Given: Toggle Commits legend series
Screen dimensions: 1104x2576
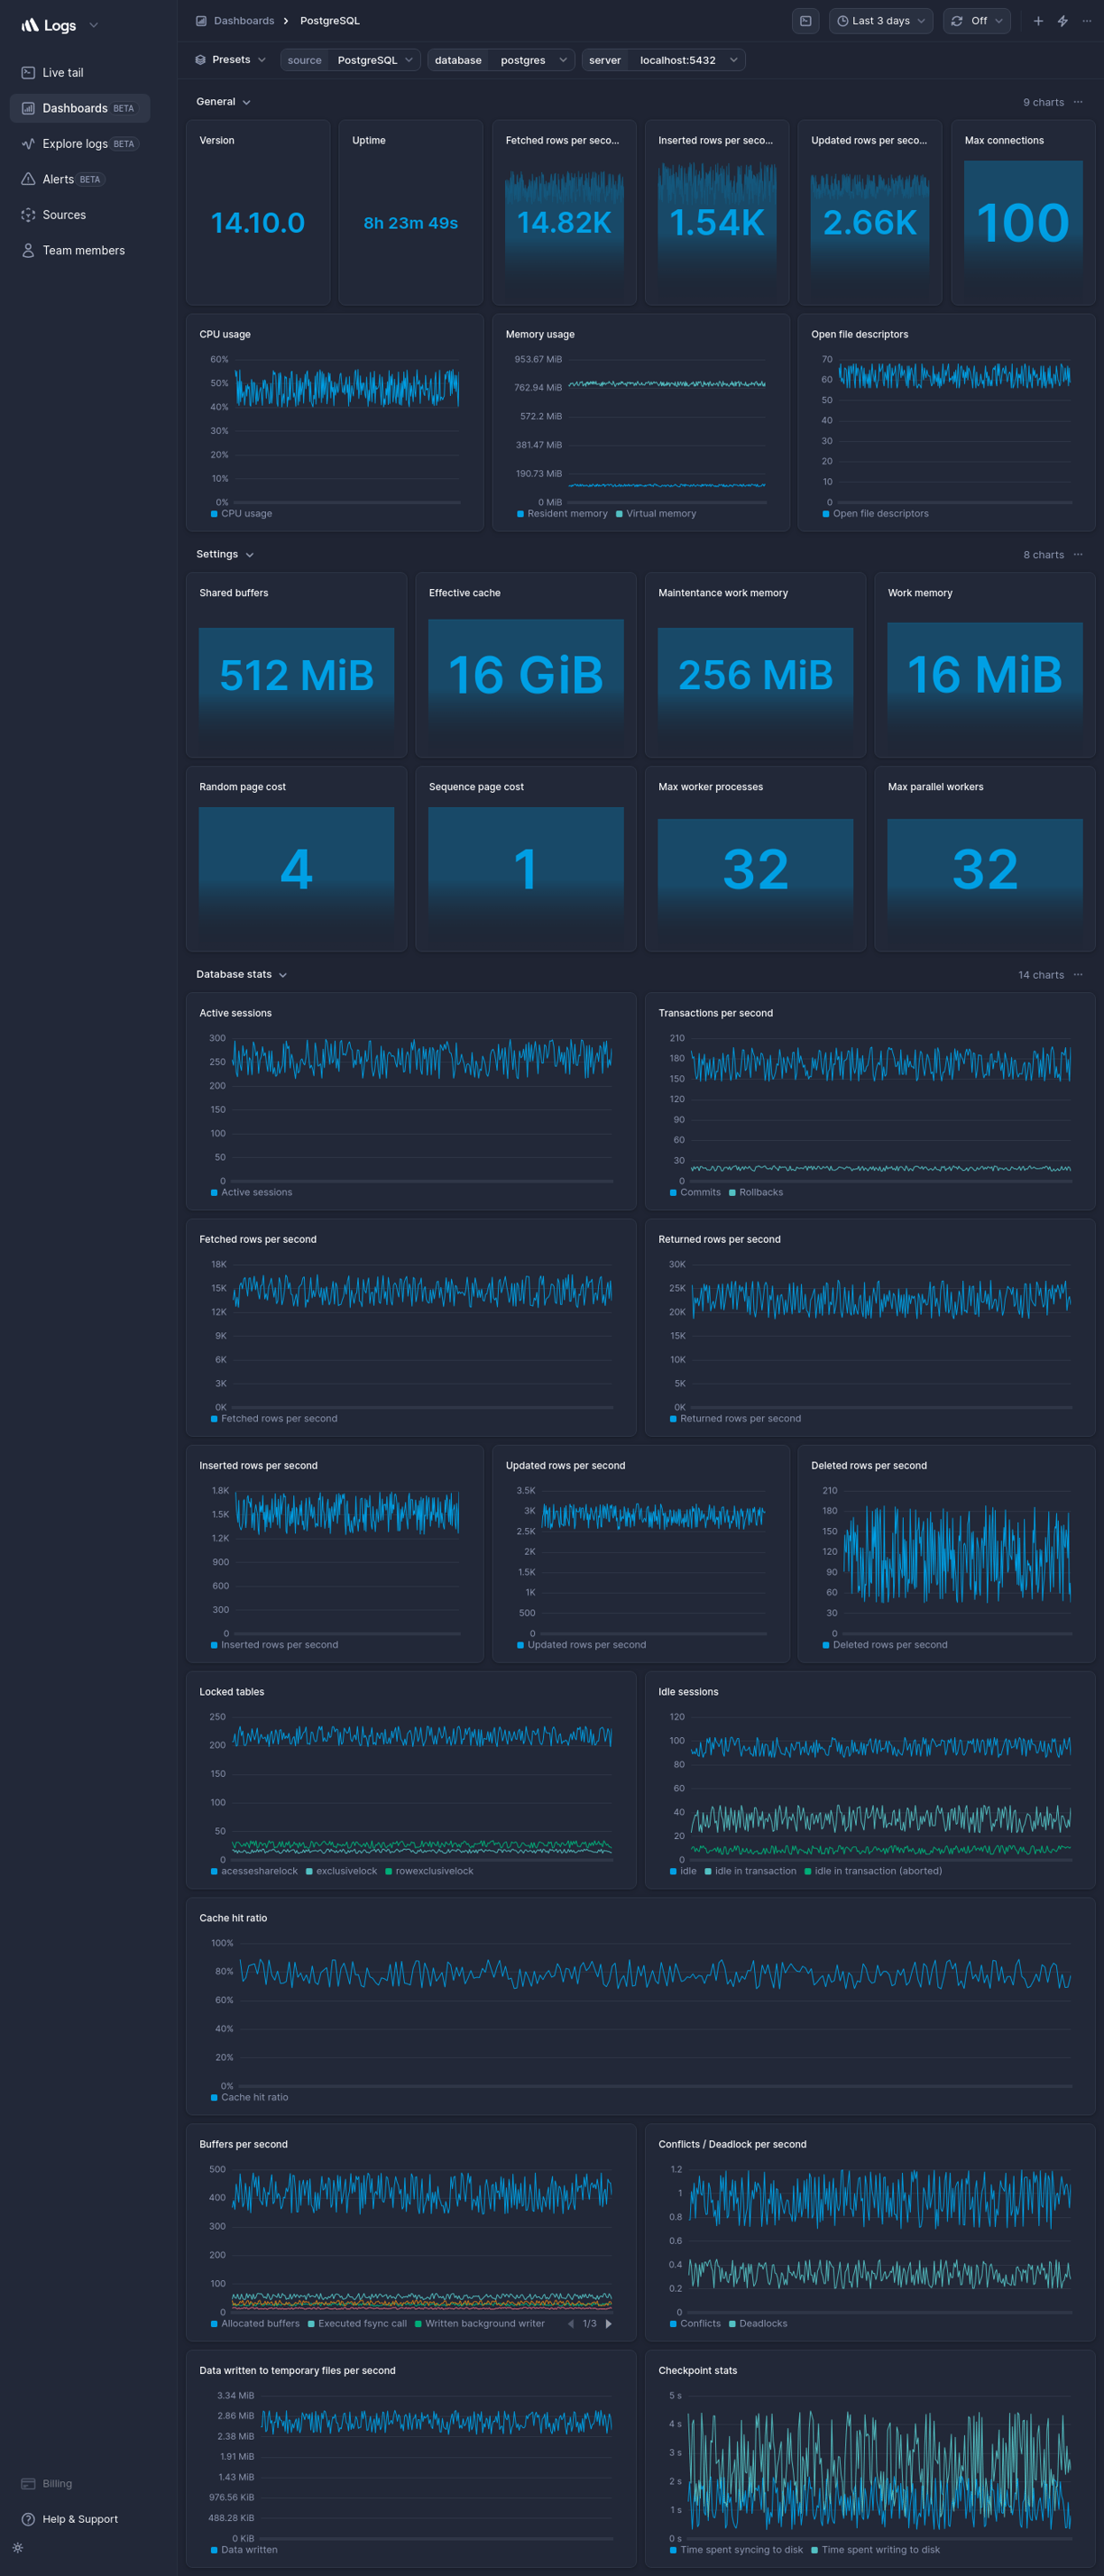Looking at the screenshot, I should [x=695, y=1192].
